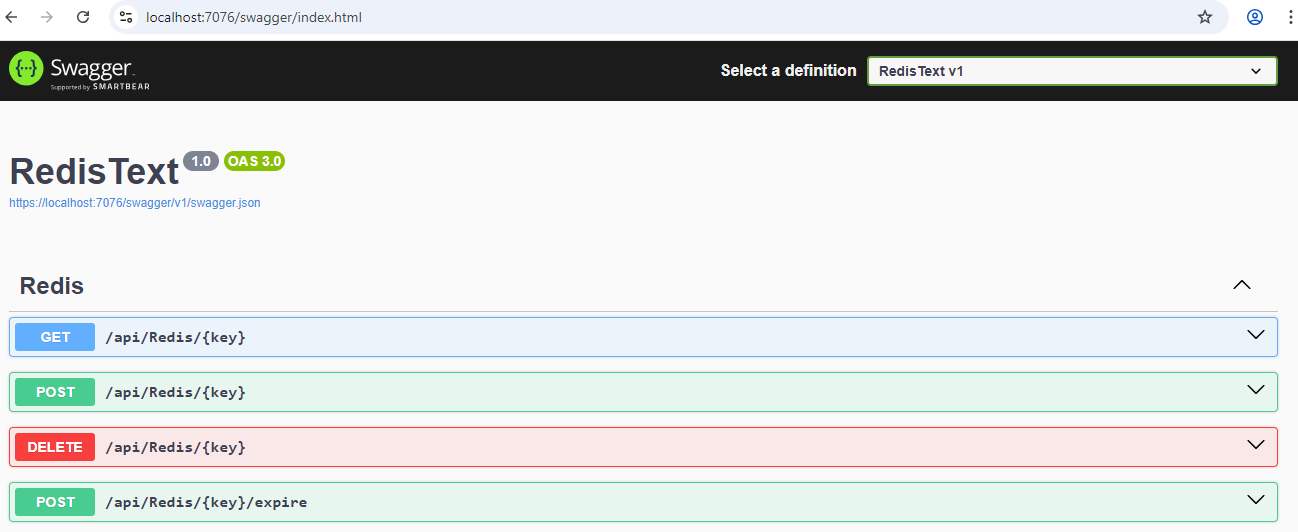
Task: Click the GET row's /api/Redis/{key} path
Action: tap(175, 337)
